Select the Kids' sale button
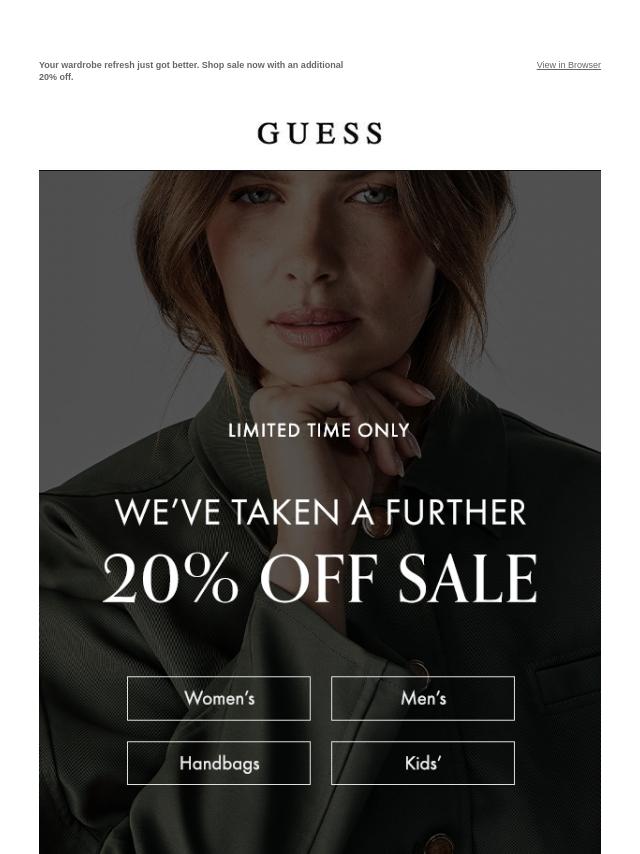Image resolution: width=640 pixels, height=854 pixels. [x=423, y=762]
